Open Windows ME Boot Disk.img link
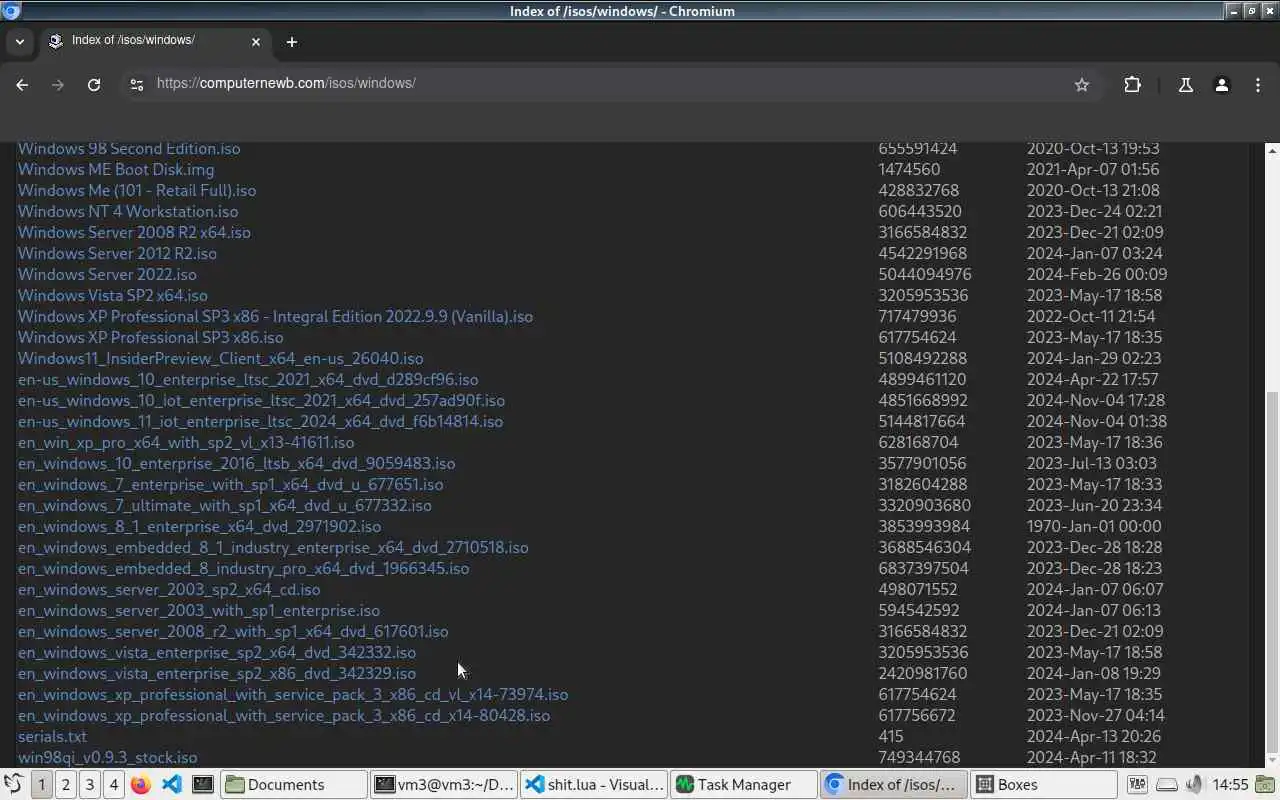 pyautogui.click(x=116, y=169)
